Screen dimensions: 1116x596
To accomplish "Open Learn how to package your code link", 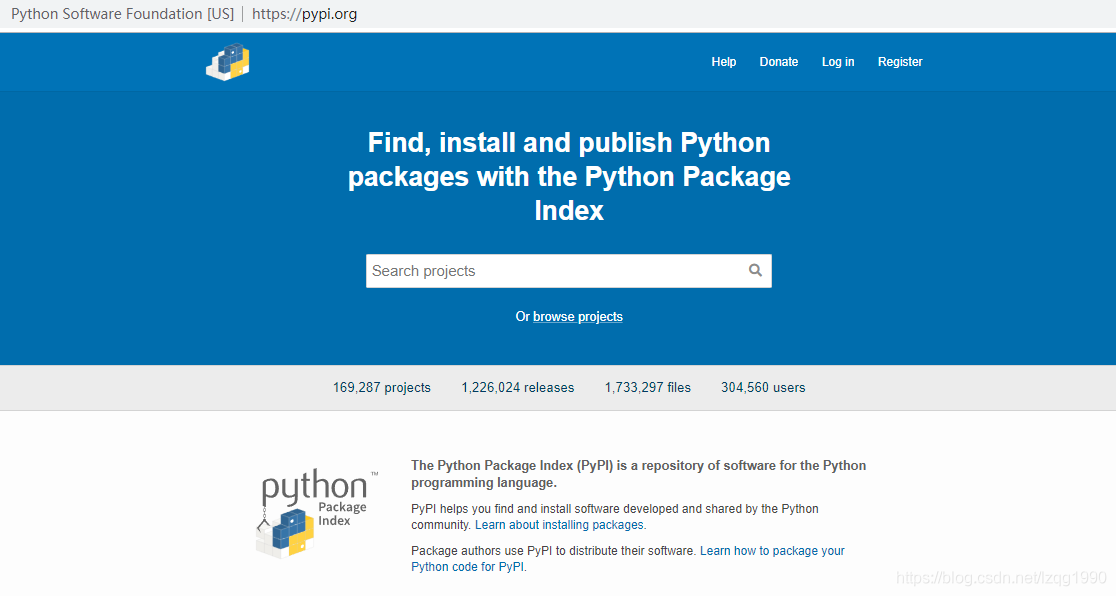I will click(628, 559).
